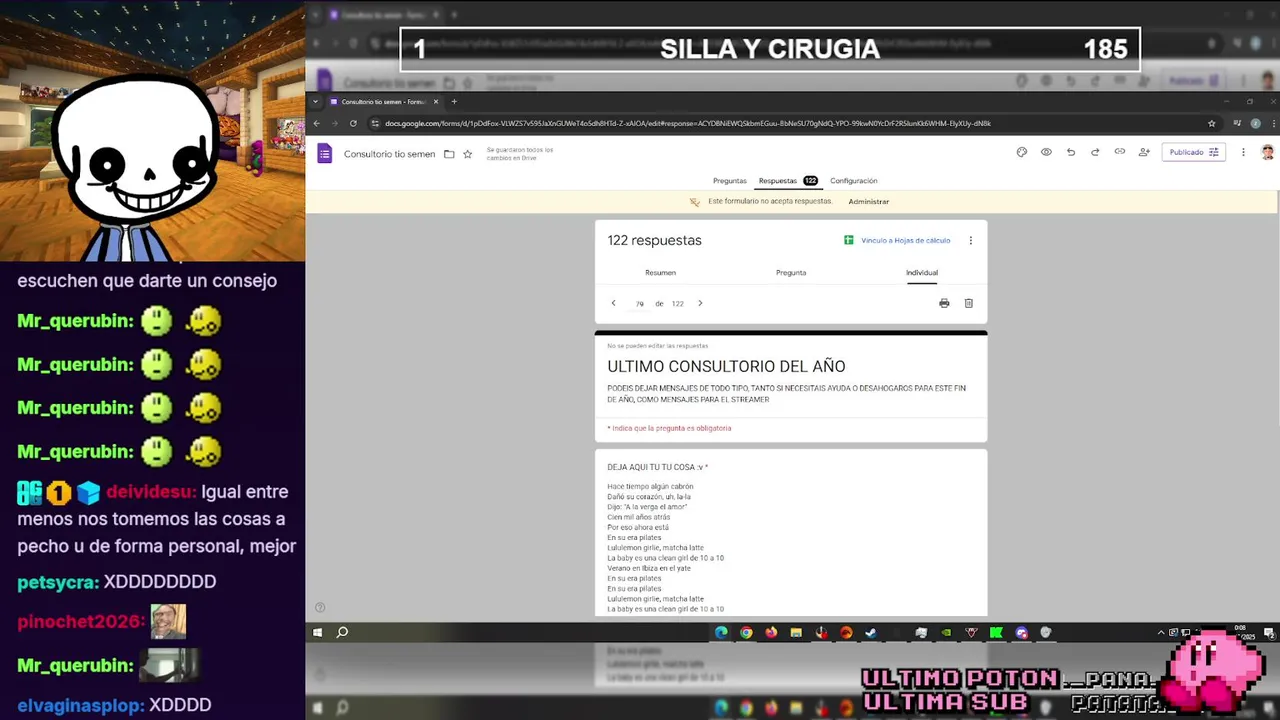Click the browser address bar URL
This screenshot has width=1280, height=720.
(x=687, y=123)
